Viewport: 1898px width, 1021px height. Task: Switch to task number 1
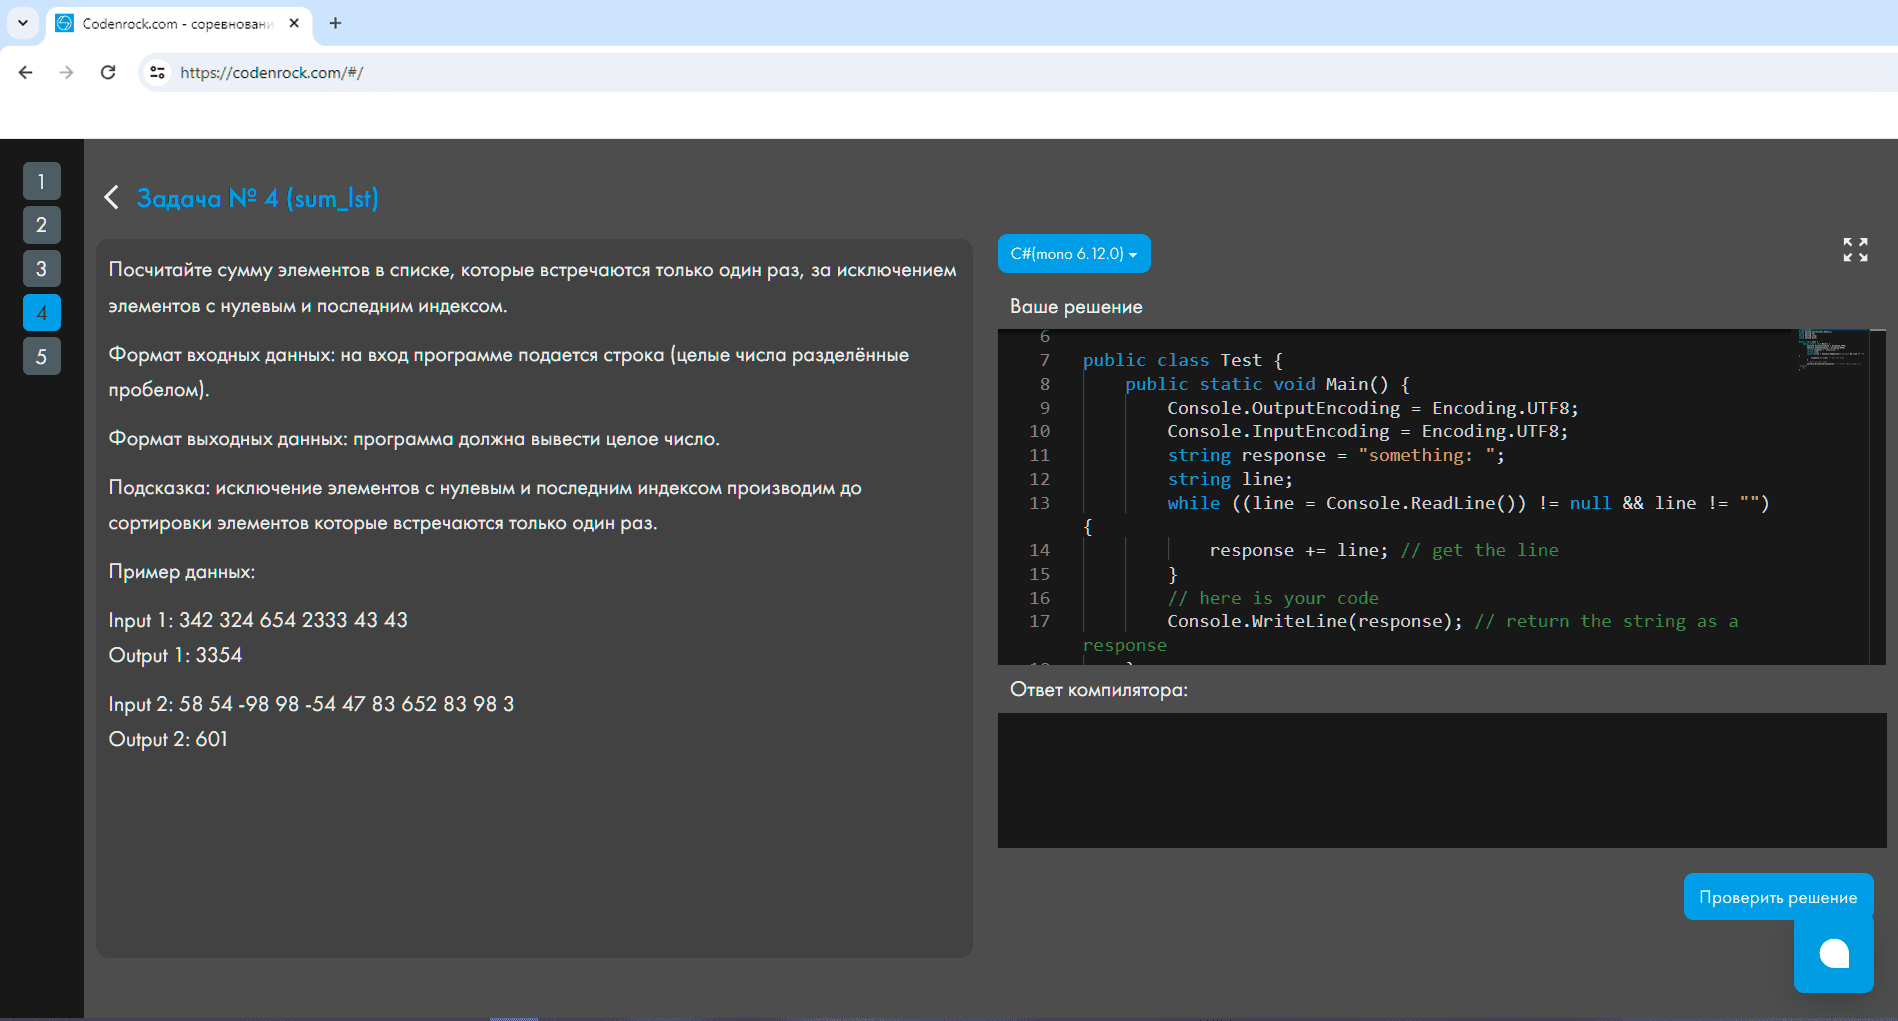coord(41,181)
